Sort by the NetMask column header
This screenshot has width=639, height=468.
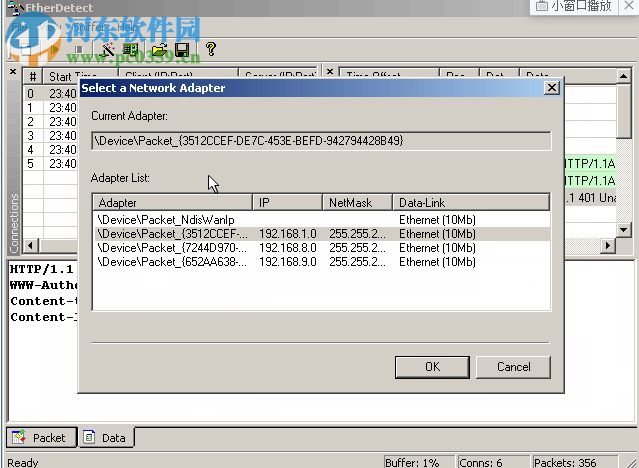click(357, 203)
